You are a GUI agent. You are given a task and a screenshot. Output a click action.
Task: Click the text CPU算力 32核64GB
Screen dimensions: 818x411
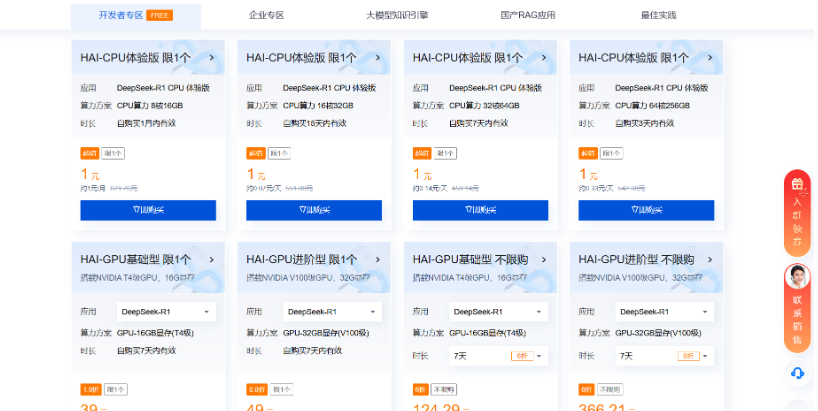tap(484, 105)
